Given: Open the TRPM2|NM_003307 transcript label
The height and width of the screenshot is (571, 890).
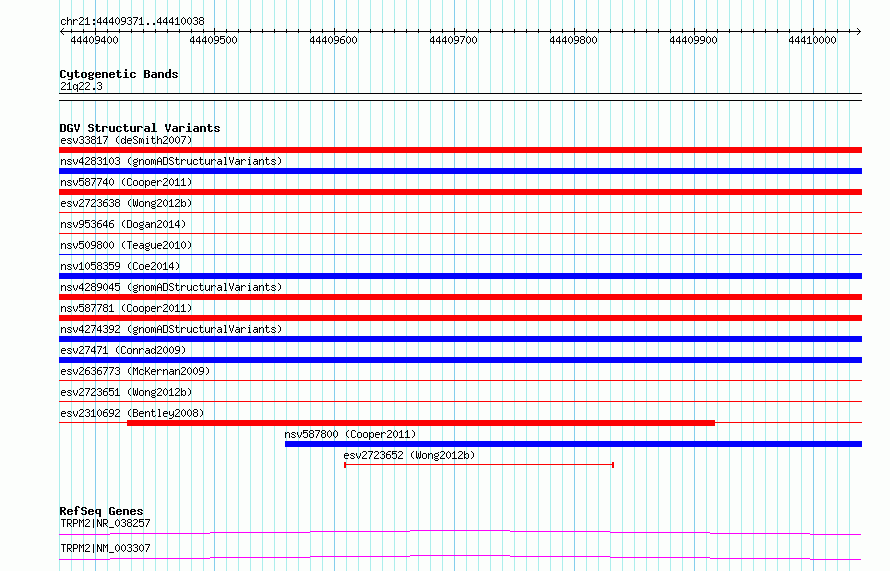Looking at the screenshot, I should point(105,548).
